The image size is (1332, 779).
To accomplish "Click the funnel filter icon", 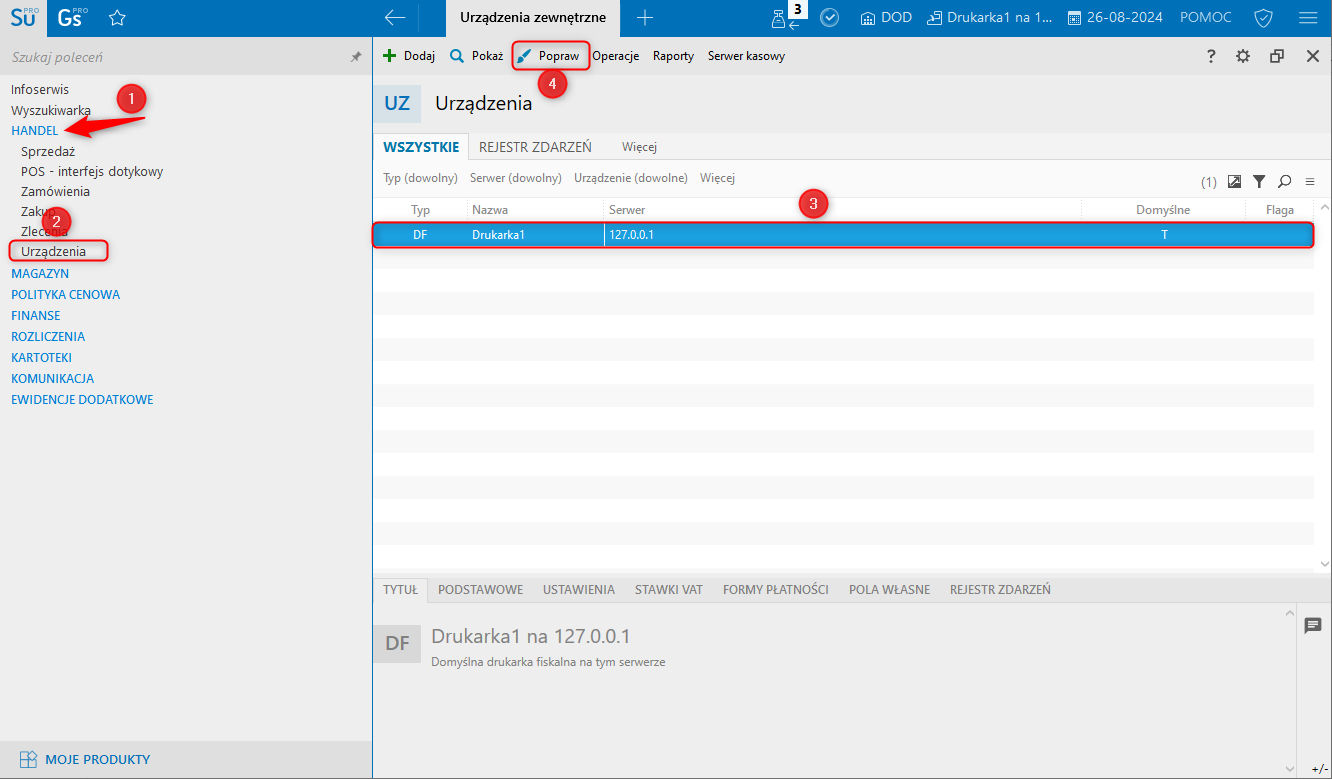I will click(x=1259, y=182).
